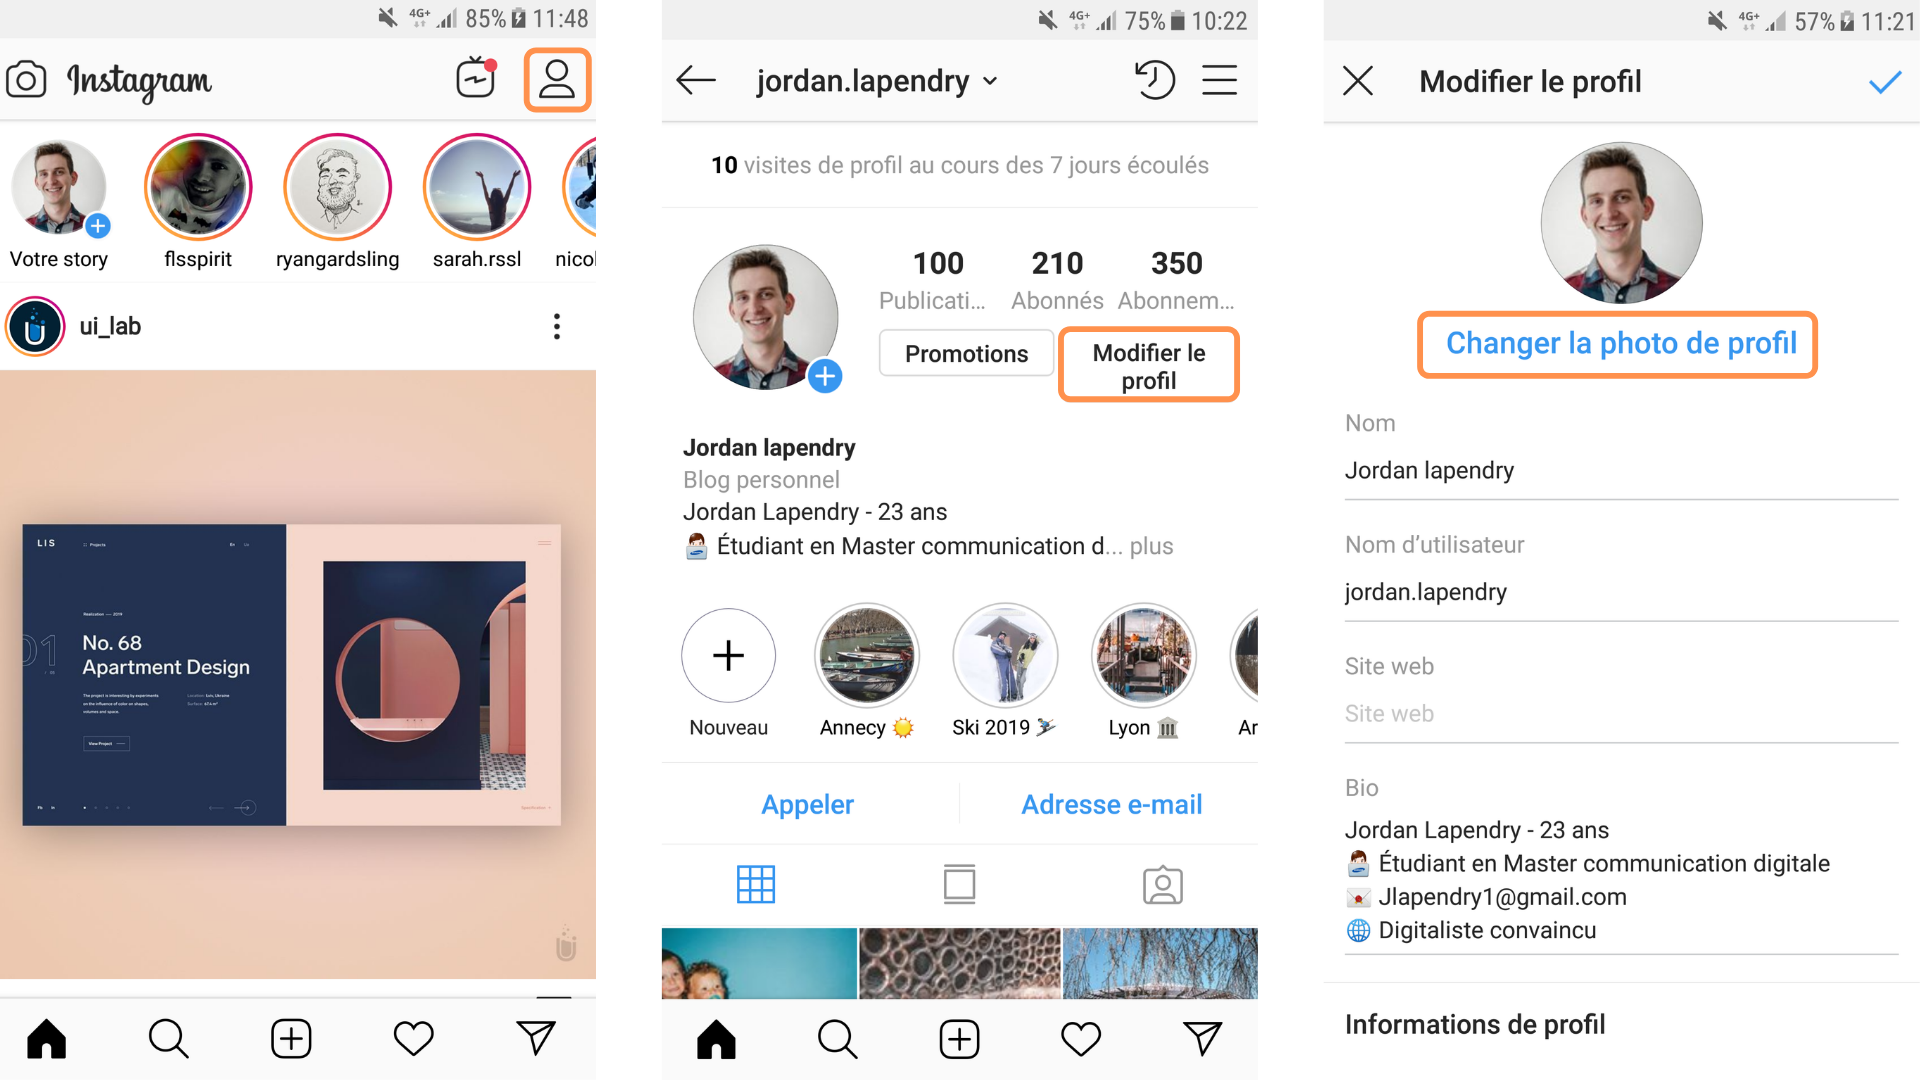The height and width of the screenshot is (1080, 1920).
Task: Focus the empty Site web field
Action: [x=1621, y=714]
